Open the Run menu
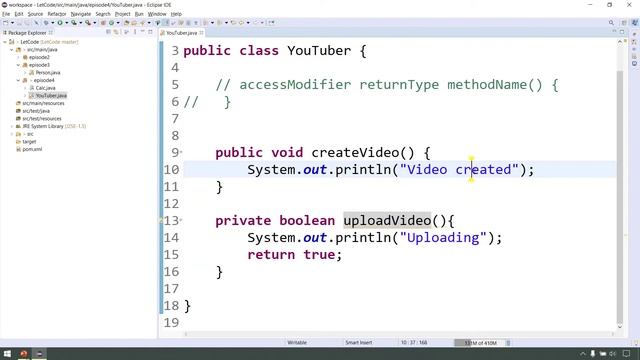This screenshot has height=360, width=640. point(139,14)
